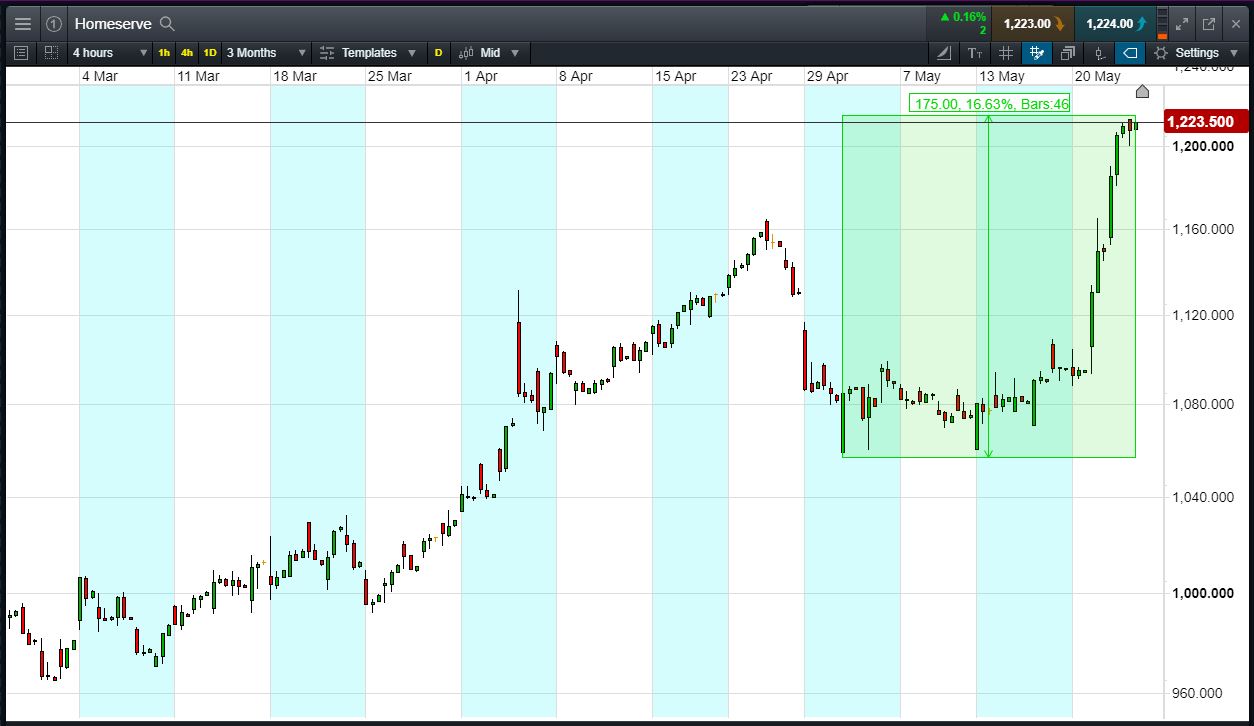Image resolution: width=1254 pixels, height=726 pixels.
Task: Click the 175.00, 16.63%, Bars:46 label
Action: (x=989, y=103)
